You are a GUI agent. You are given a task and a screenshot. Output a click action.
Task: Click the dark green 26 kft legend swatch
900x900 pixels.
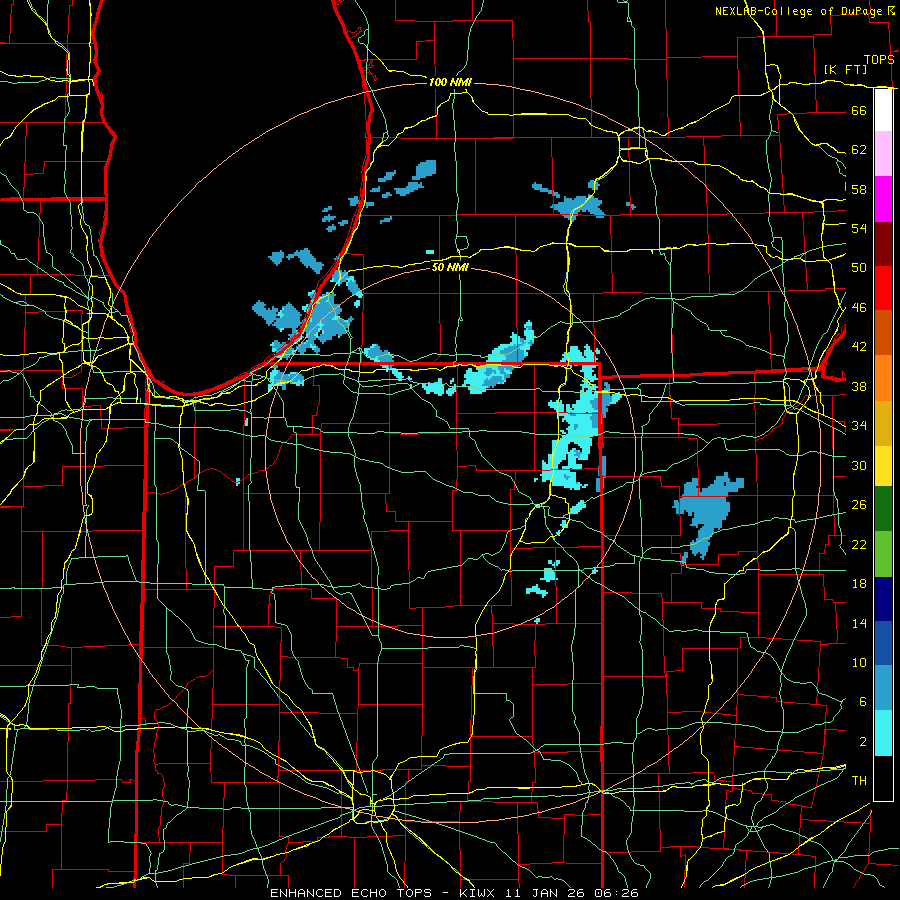click(883, 509)
